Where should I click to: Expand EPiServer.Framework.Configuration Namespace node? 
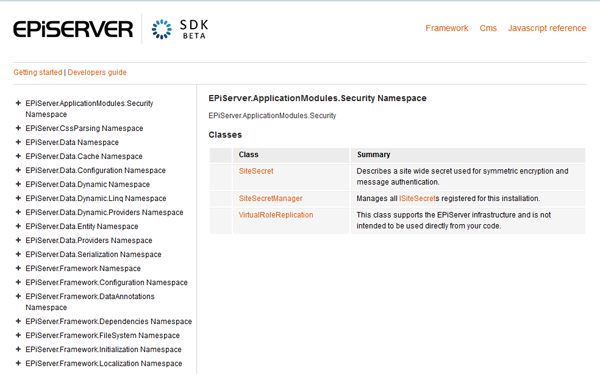click(x=18, y=282)
